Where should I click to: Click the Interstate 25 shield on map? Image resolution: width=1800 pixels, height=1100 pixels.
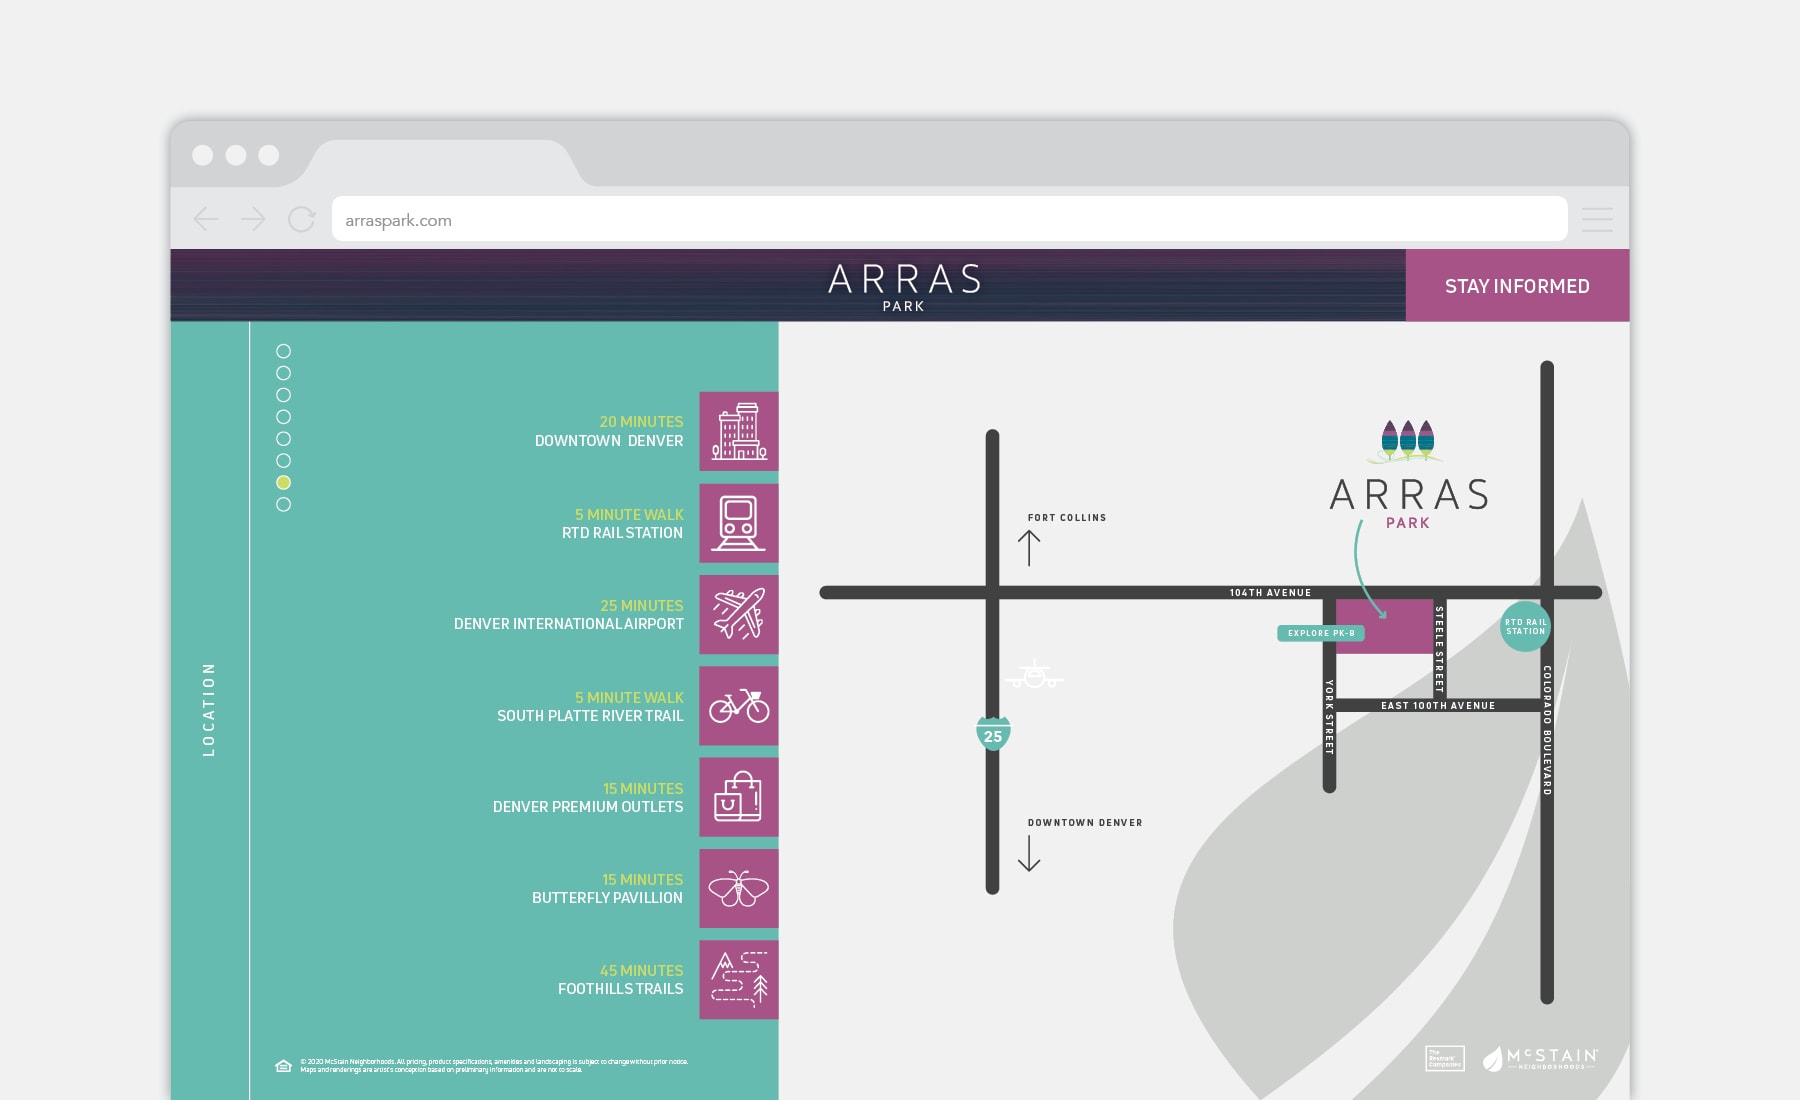pos(993,734)
